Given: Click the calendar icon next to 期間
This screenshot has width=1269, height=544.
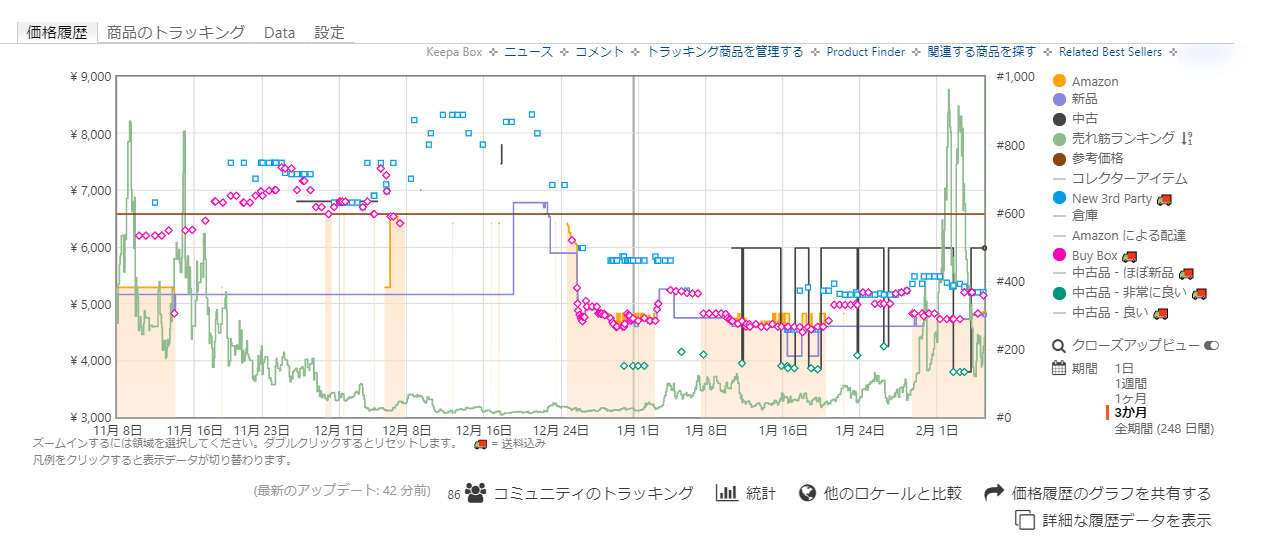Looking at the screenshot, I should (x=1059, y=368).
